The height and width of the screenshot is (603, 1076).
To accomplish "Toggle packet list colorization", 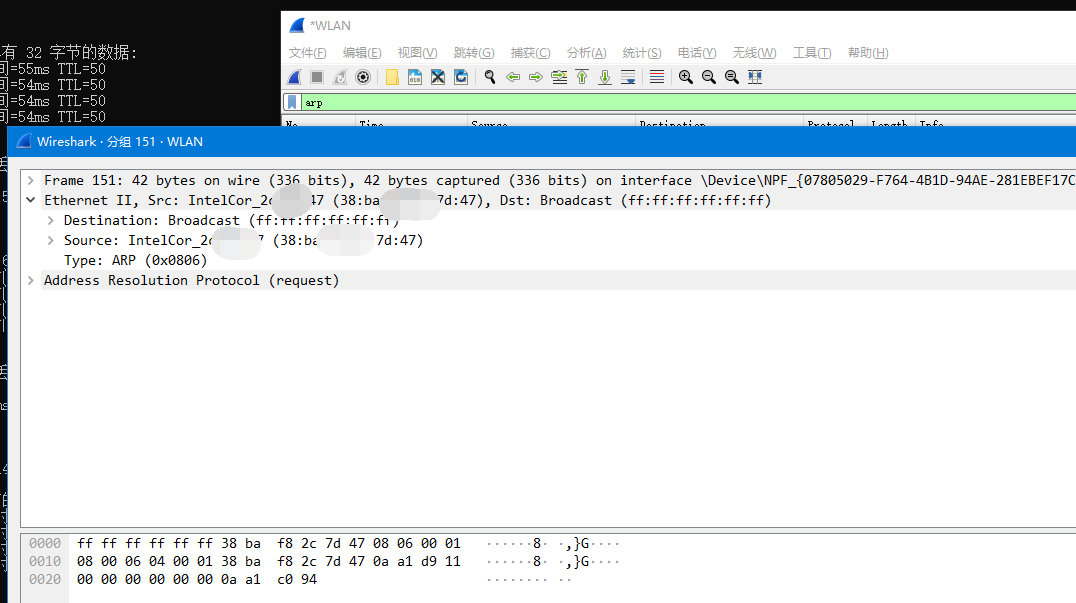I will [x=657, y=77].
